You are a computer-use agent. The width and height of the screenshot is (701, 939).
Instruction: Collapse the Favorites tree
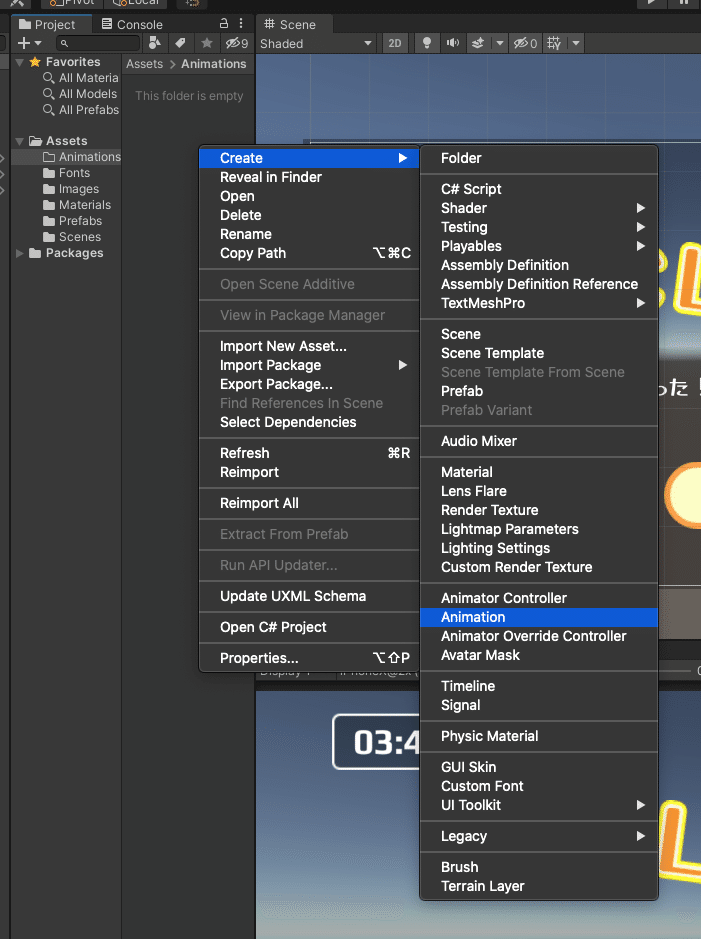(x=19, y=62)
